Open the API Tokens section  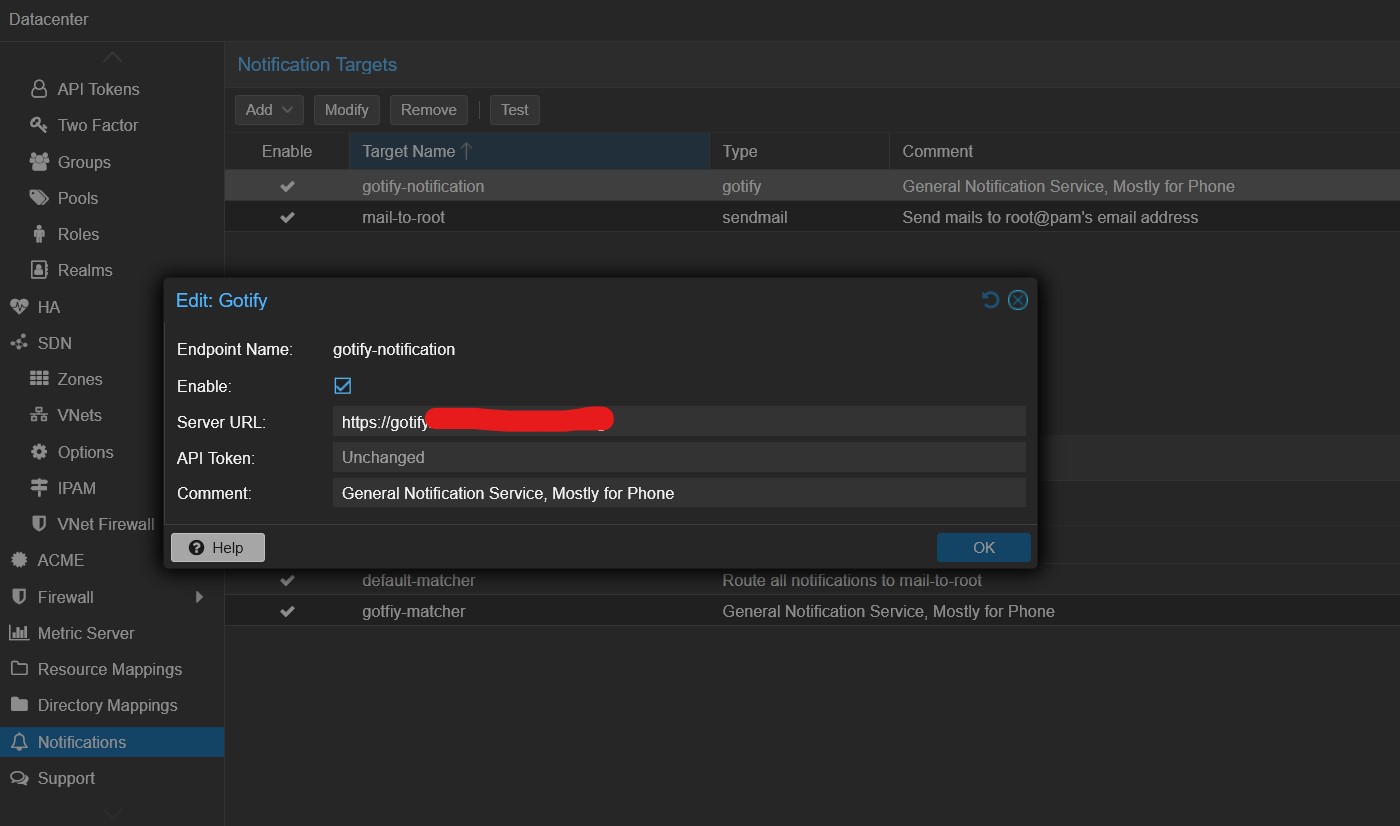click(x=98, y=89)
